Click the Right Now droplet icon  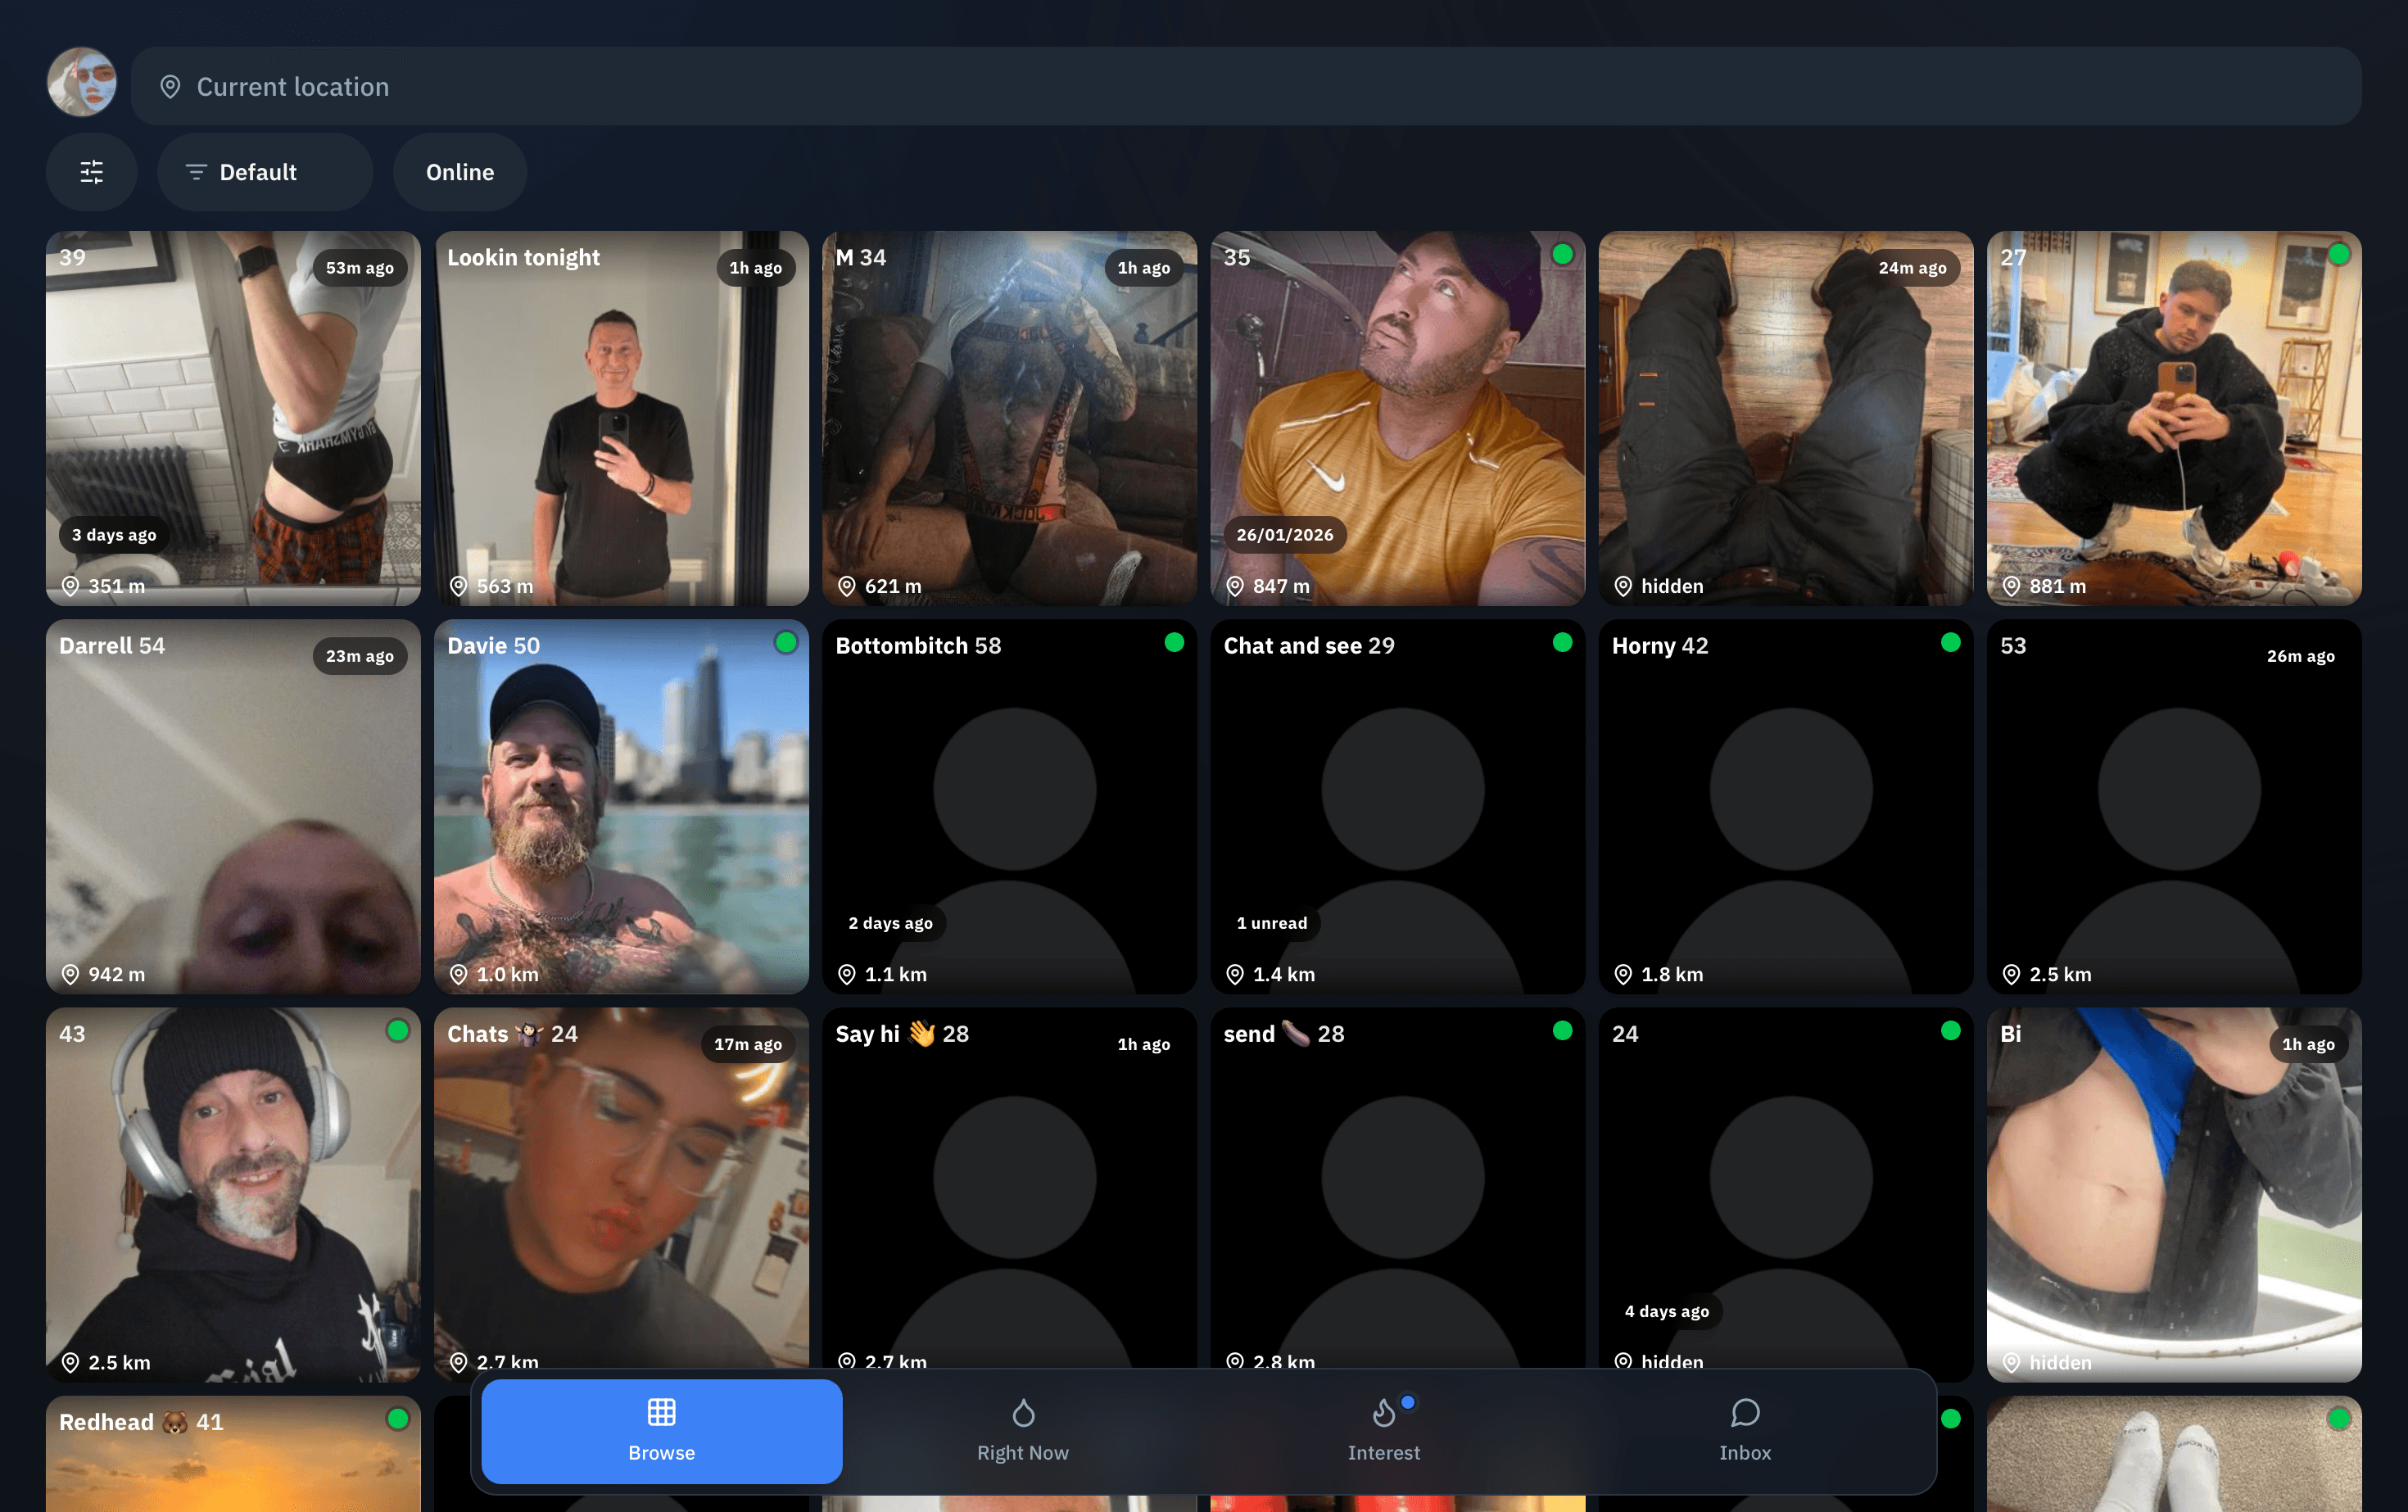point(1023,1412)
